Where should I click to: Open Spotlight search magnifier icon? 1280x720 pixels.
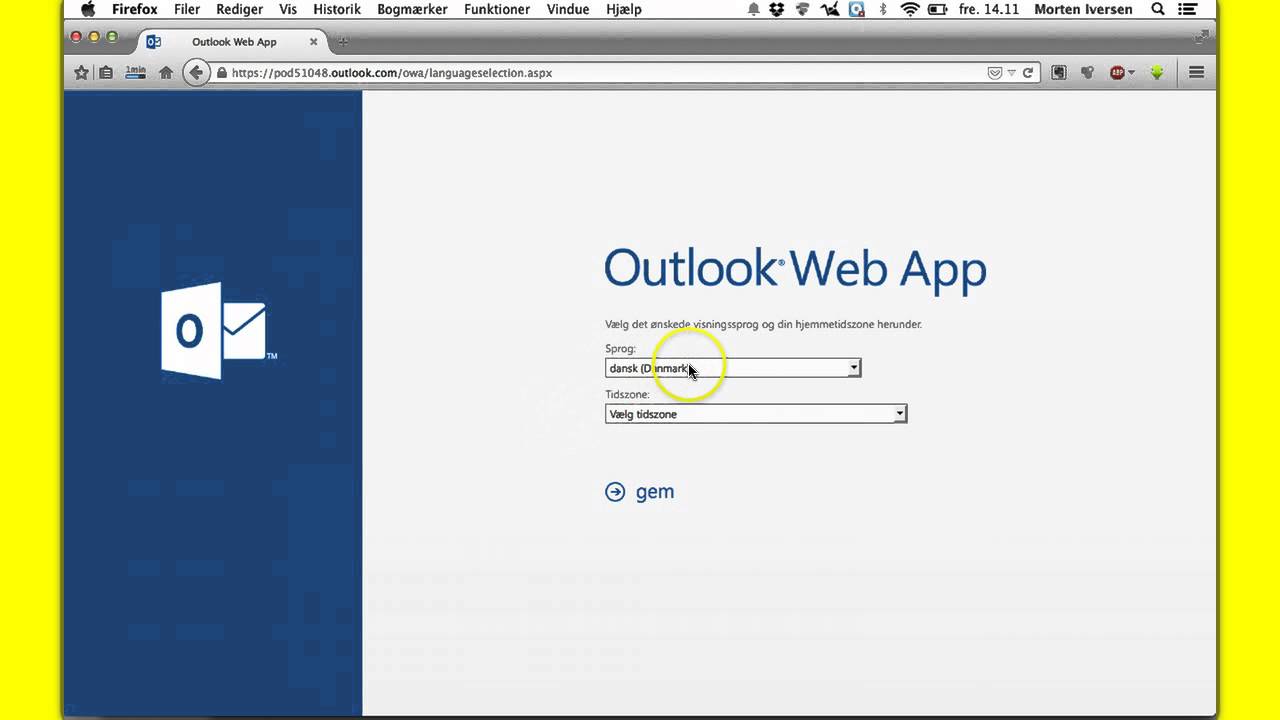[1158, 9]
